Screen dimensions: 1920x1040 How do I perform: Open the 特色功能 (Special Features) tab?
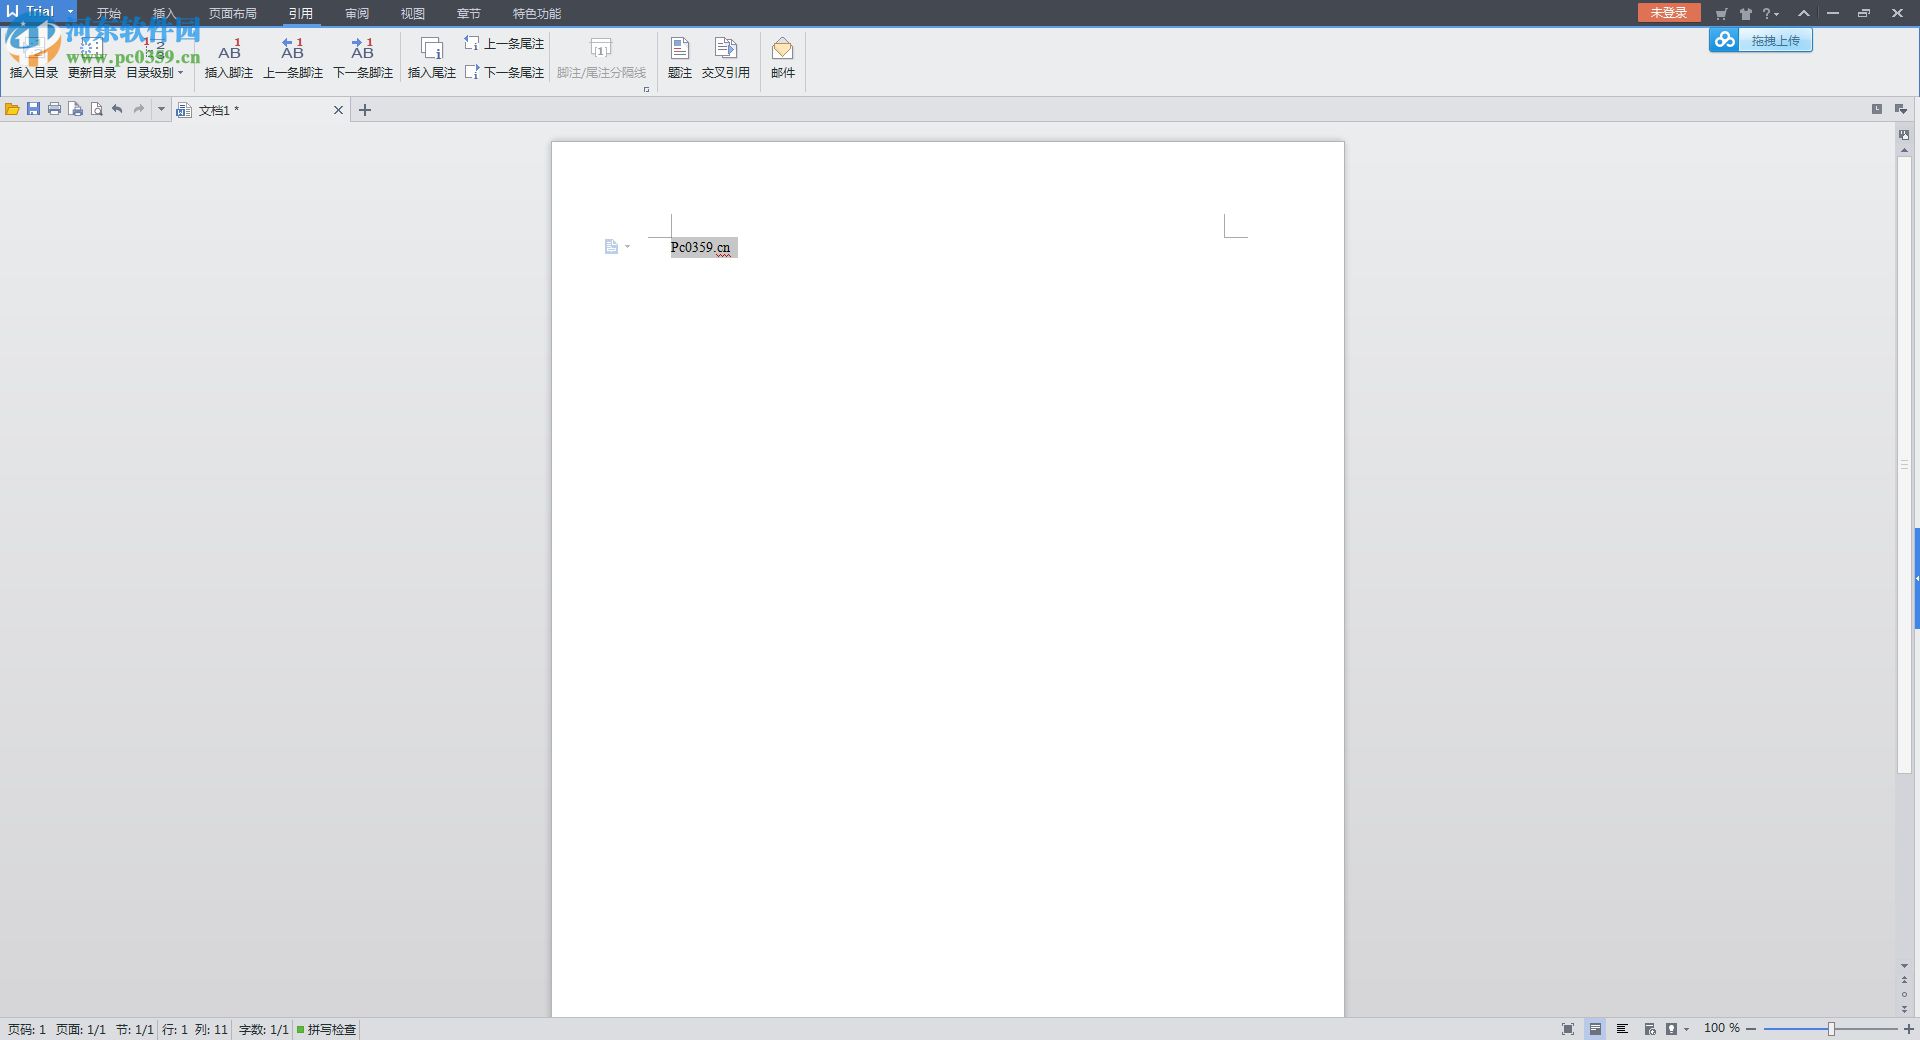537,13
